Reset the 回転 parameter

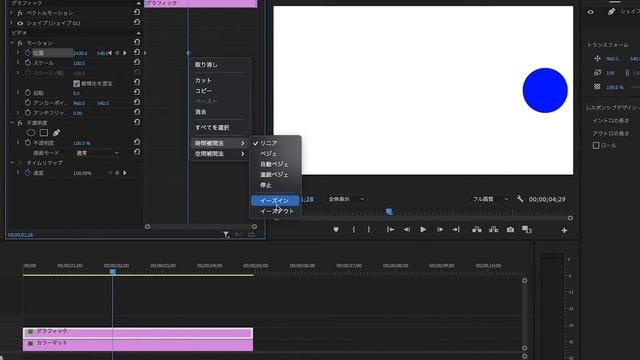(137, 93)
